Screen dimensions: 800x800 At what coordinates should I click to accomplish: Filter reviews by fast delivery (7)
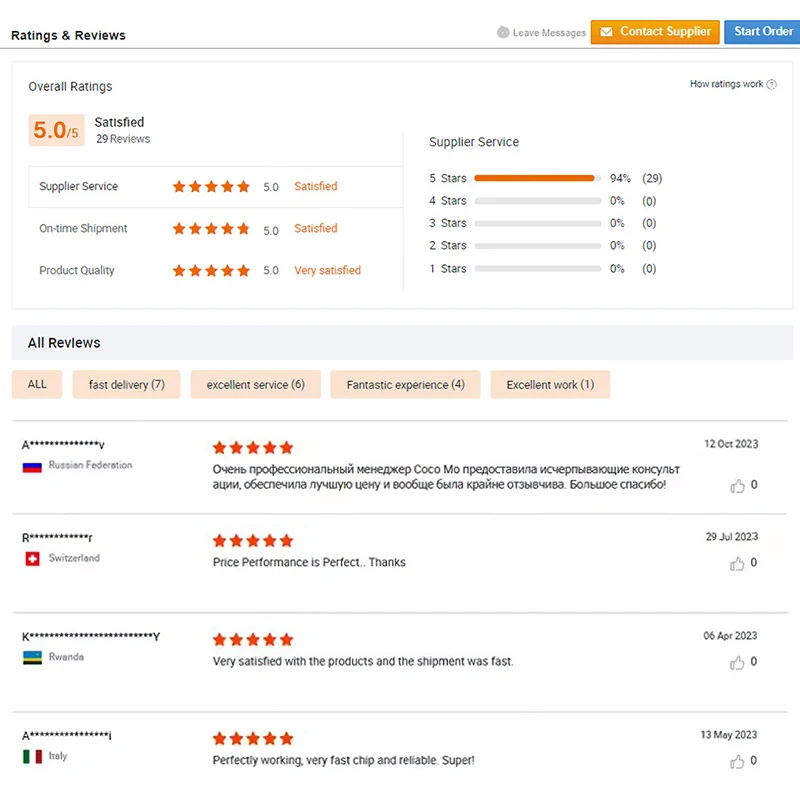click(x=126, y=385)
